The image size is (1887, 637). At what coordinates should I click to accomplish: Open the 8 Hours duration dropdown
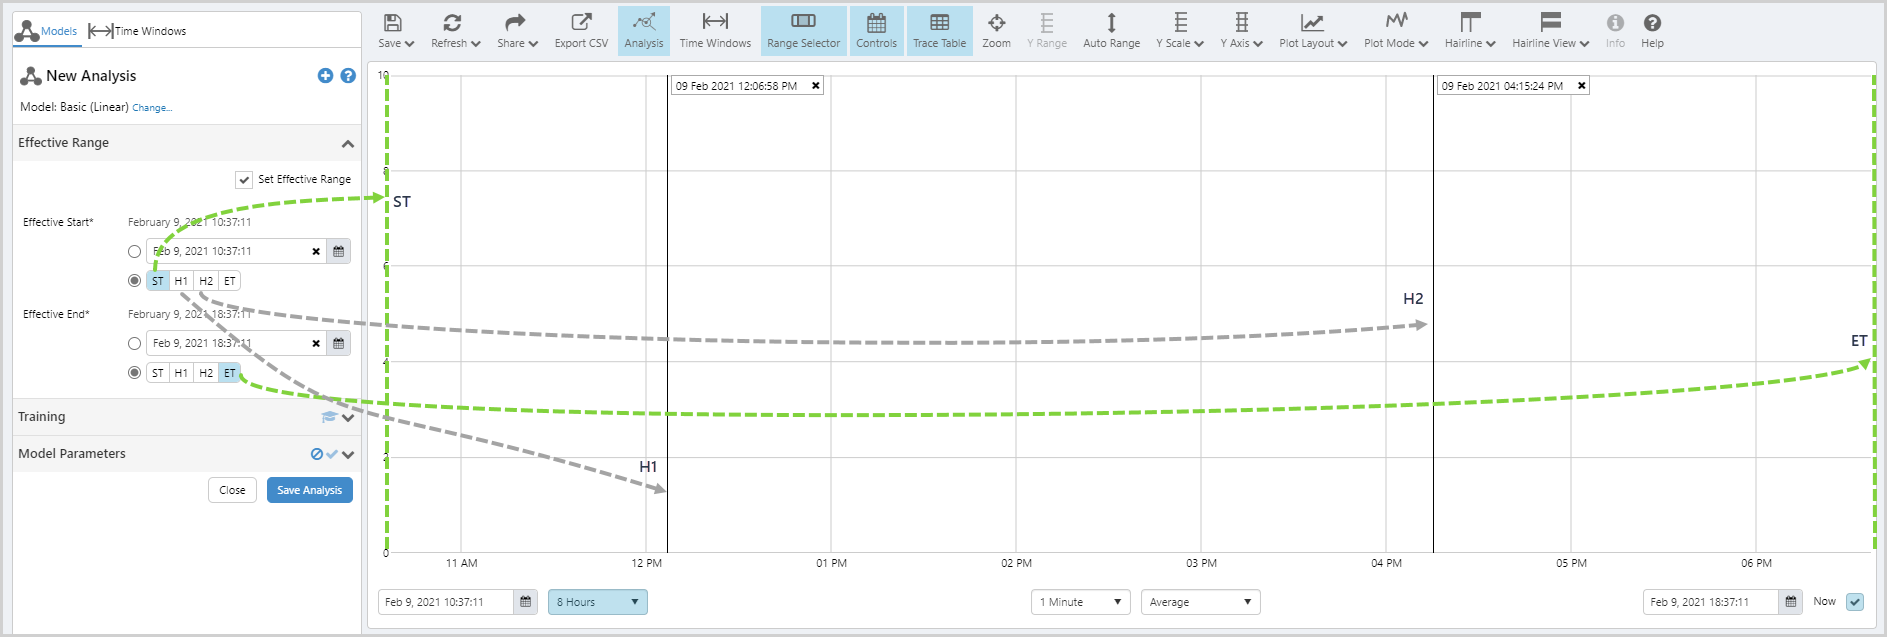click(597, 602)
